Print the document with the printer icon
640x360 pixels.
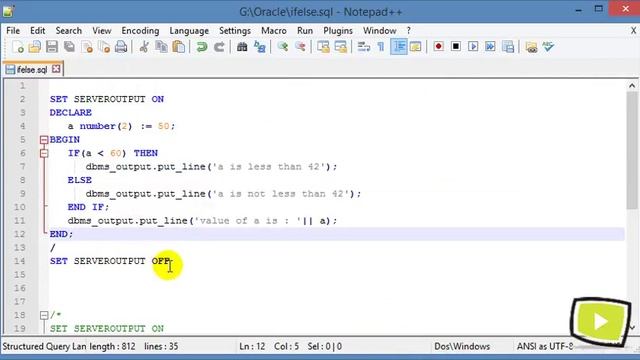pyautogui.click(x=121, y=47)
